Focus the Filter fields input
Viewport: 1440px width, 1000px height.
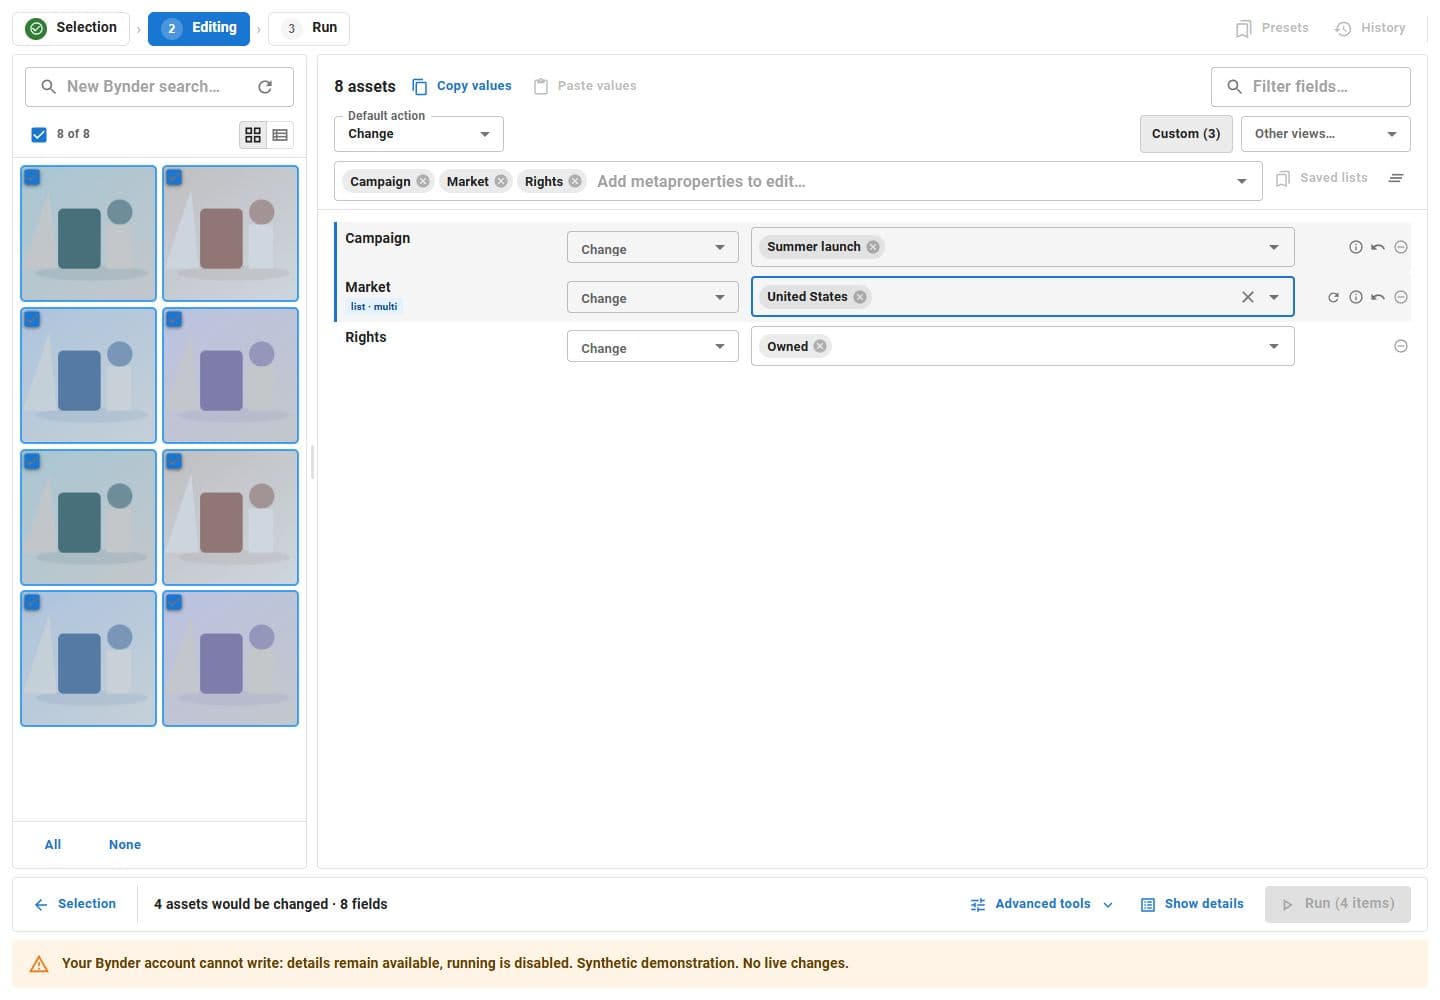click(x=1311, y=87)
